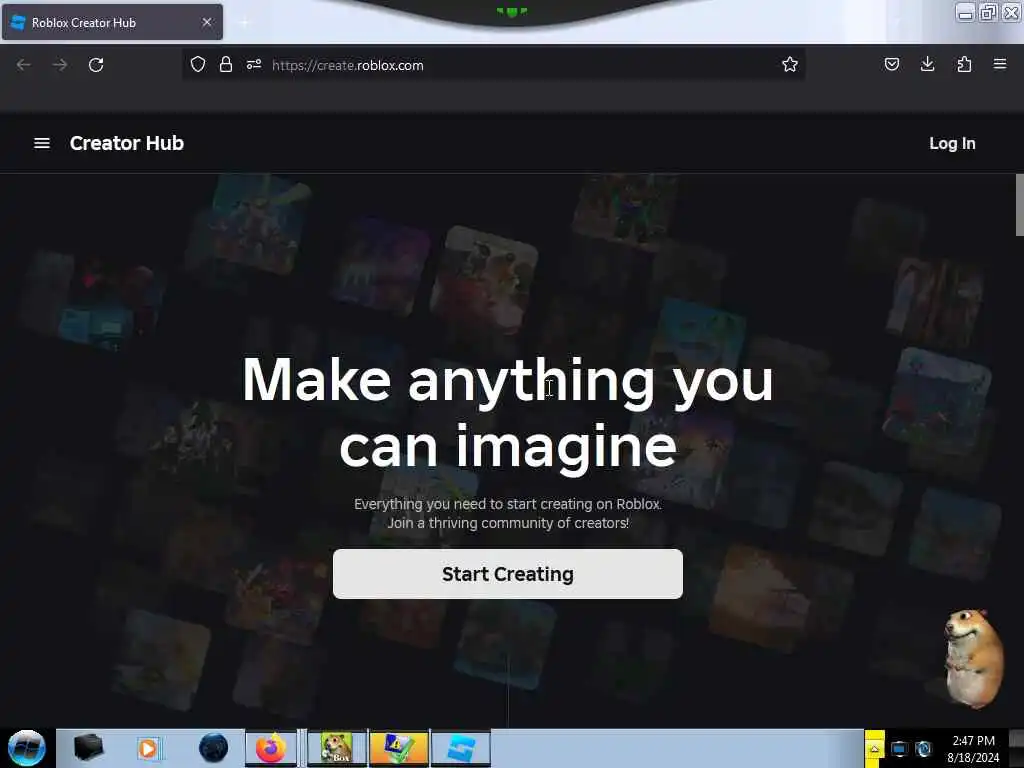Image resolution: width=1024 pixels, height=768 pixels.
Task: Minimize the browser window
Action: [x=965, y=12]
